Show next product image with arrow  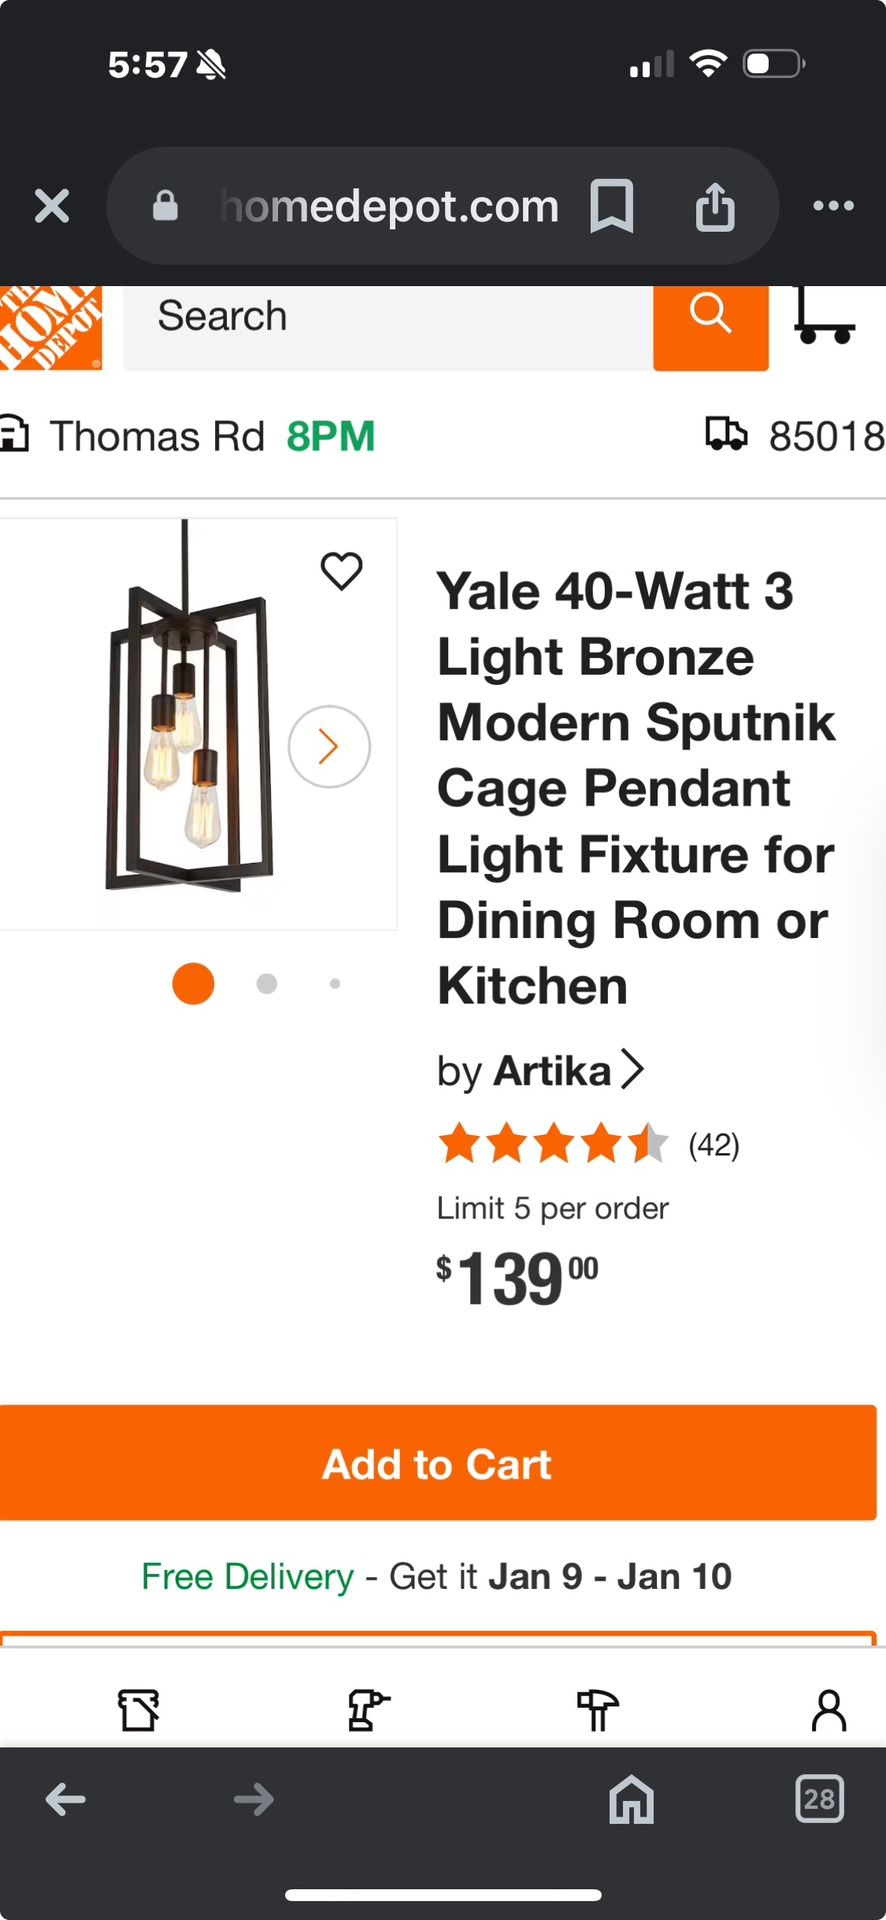tap(329, 746)
